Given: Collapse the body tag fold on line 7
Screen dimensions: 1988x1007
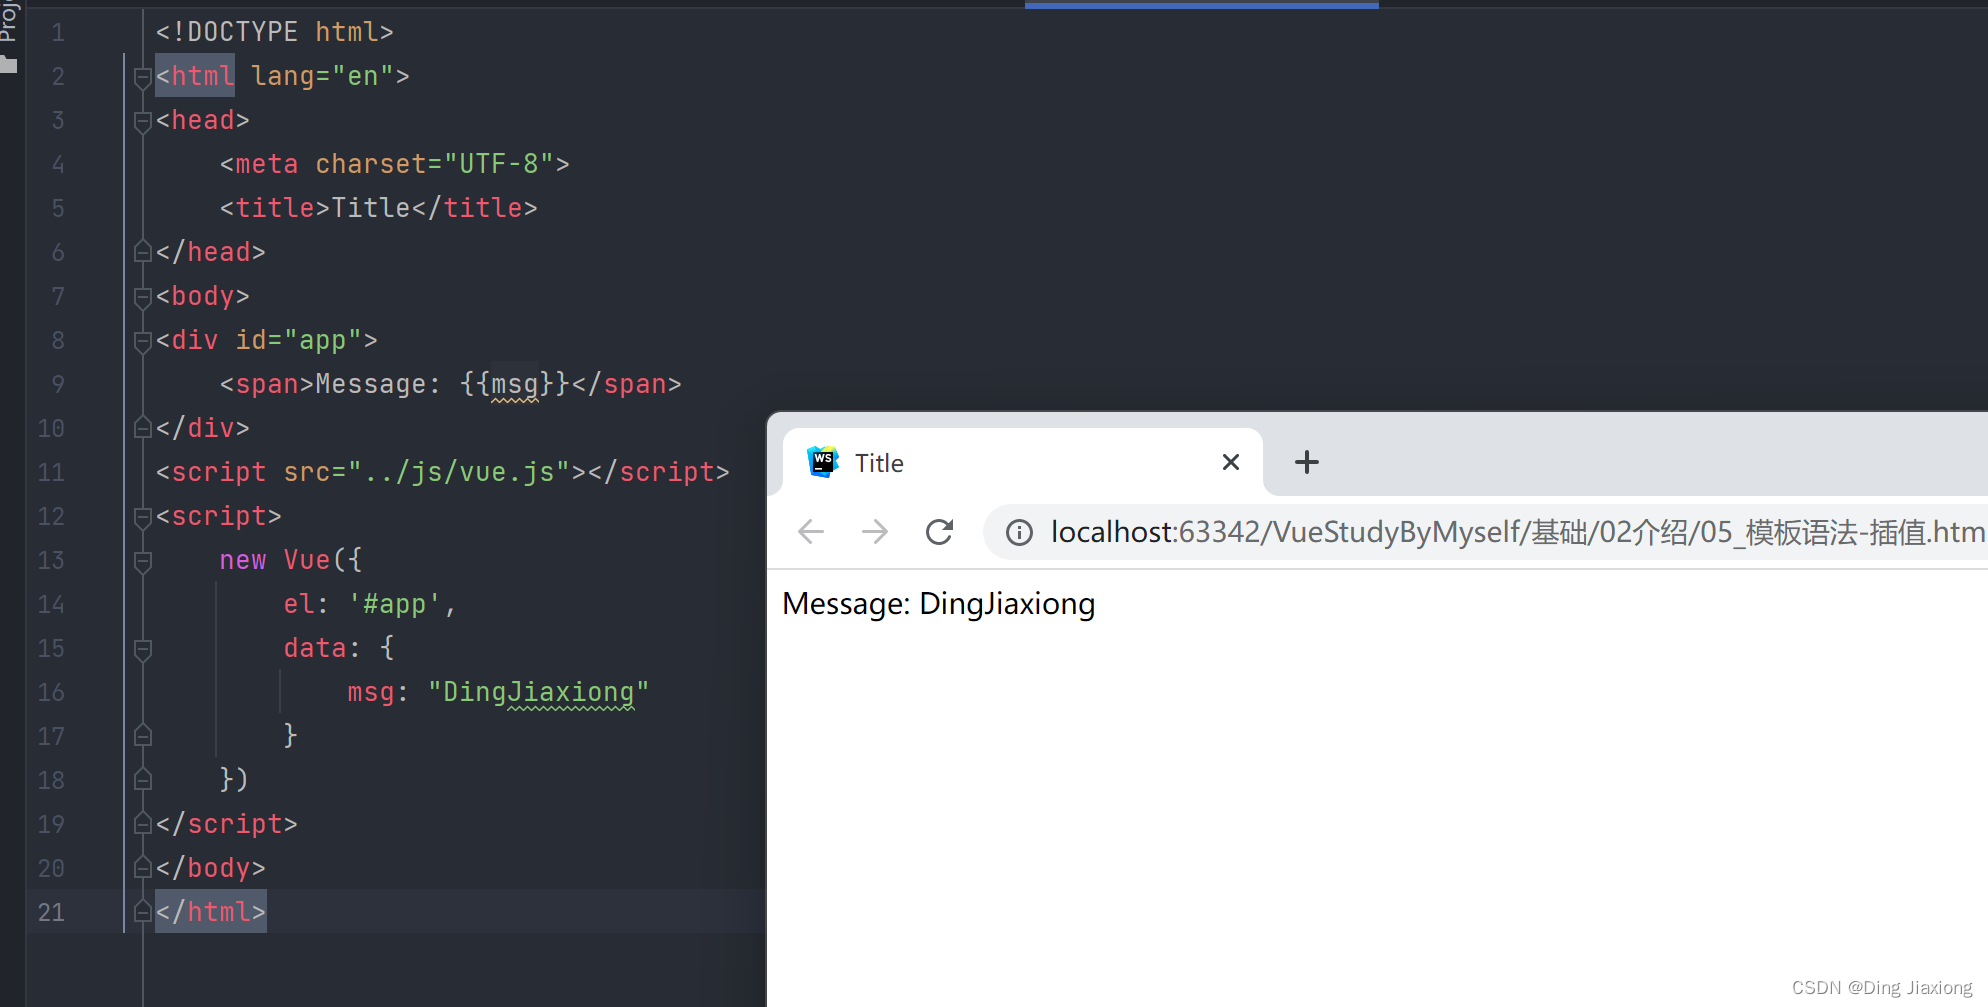Looking at the screenshot, I should 143,297.
